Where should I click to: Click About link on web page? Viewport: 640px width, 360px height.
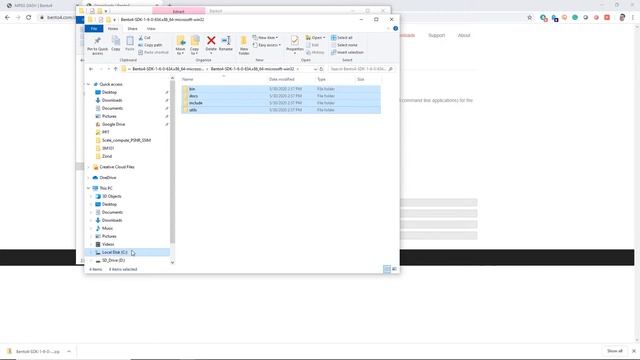464,36
